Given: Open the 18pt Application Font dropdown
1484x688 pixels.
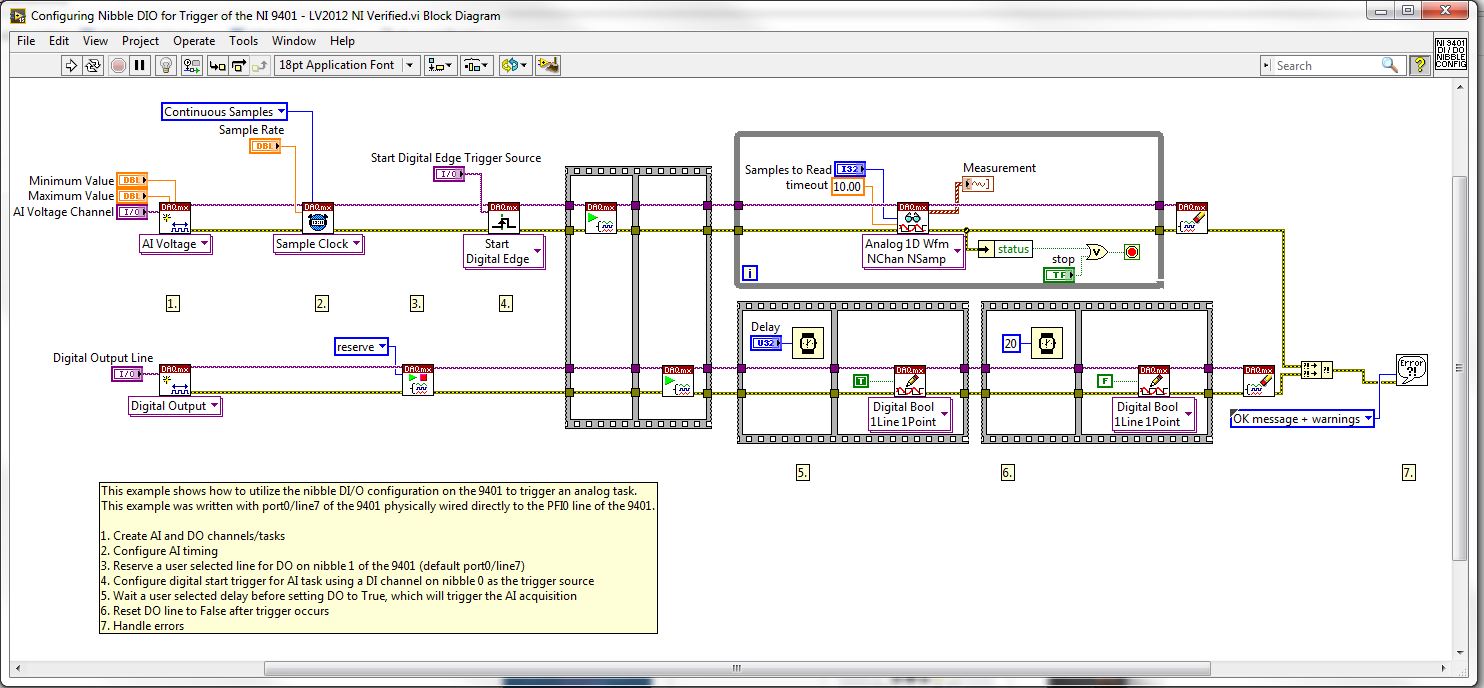Looking at the screenshot, I should tap(346, 65).
